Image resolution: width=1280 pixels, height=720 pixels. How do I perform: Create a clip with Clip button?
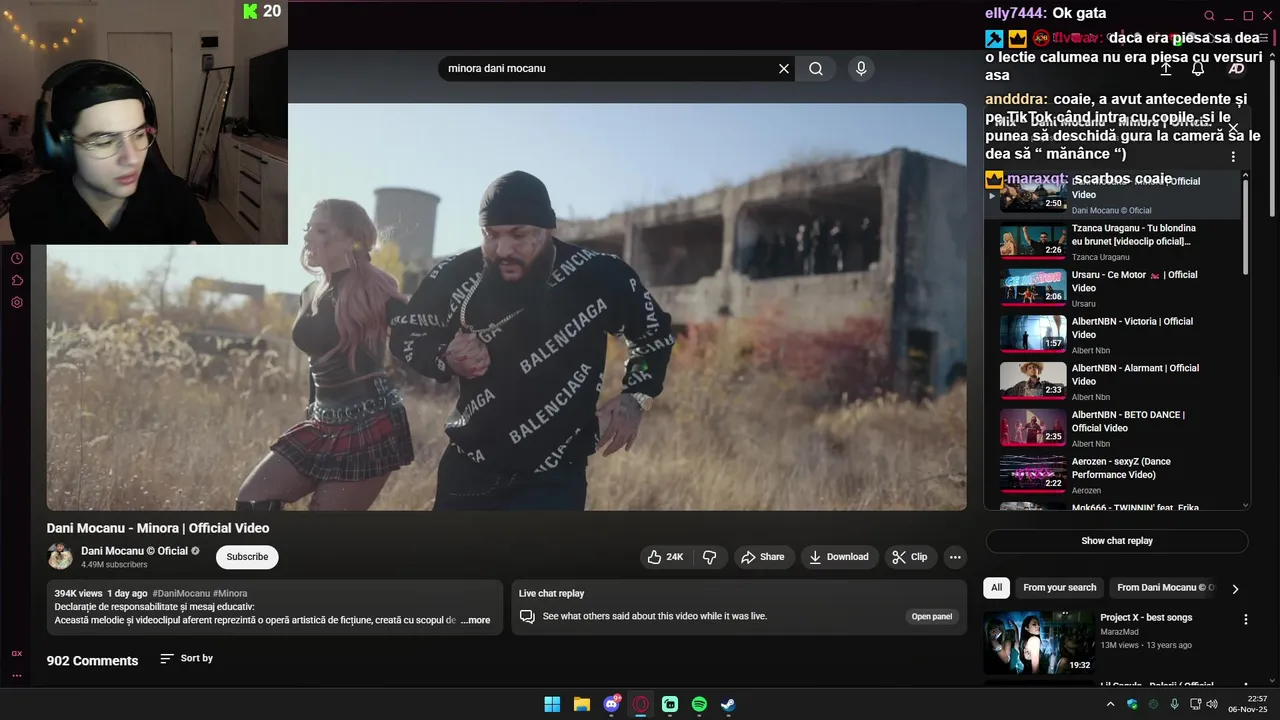(x=910, y=557)
